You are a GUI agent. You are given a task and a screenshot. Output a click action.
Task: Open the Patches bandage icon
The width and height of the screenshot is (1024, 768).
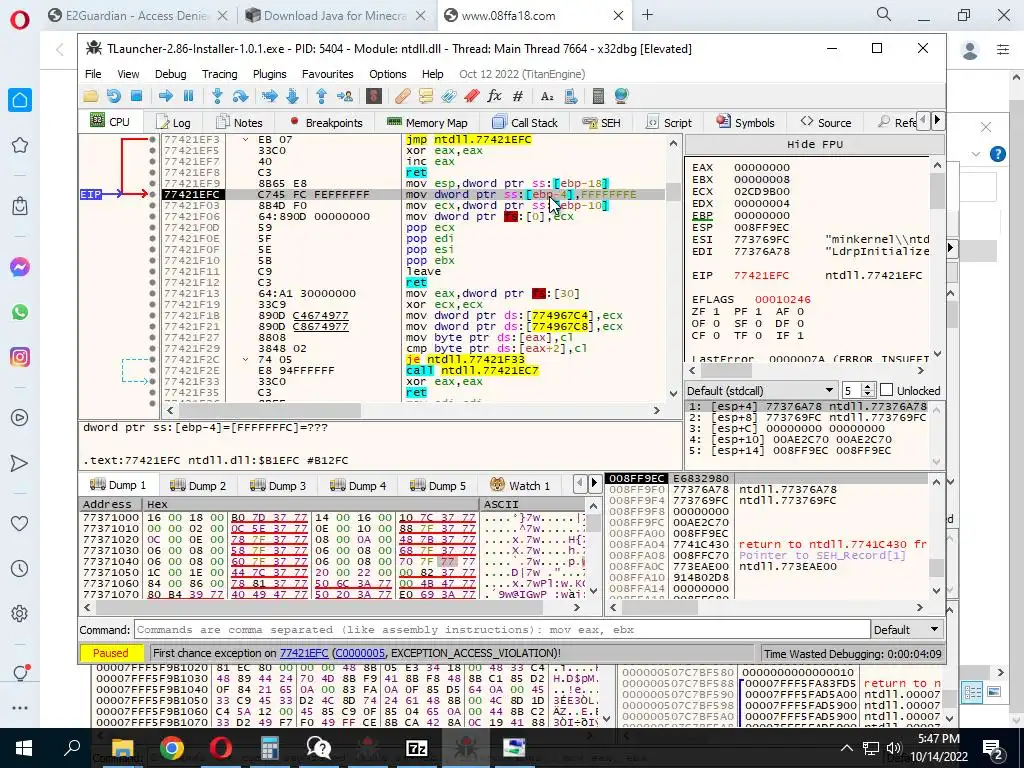[403, 97]
